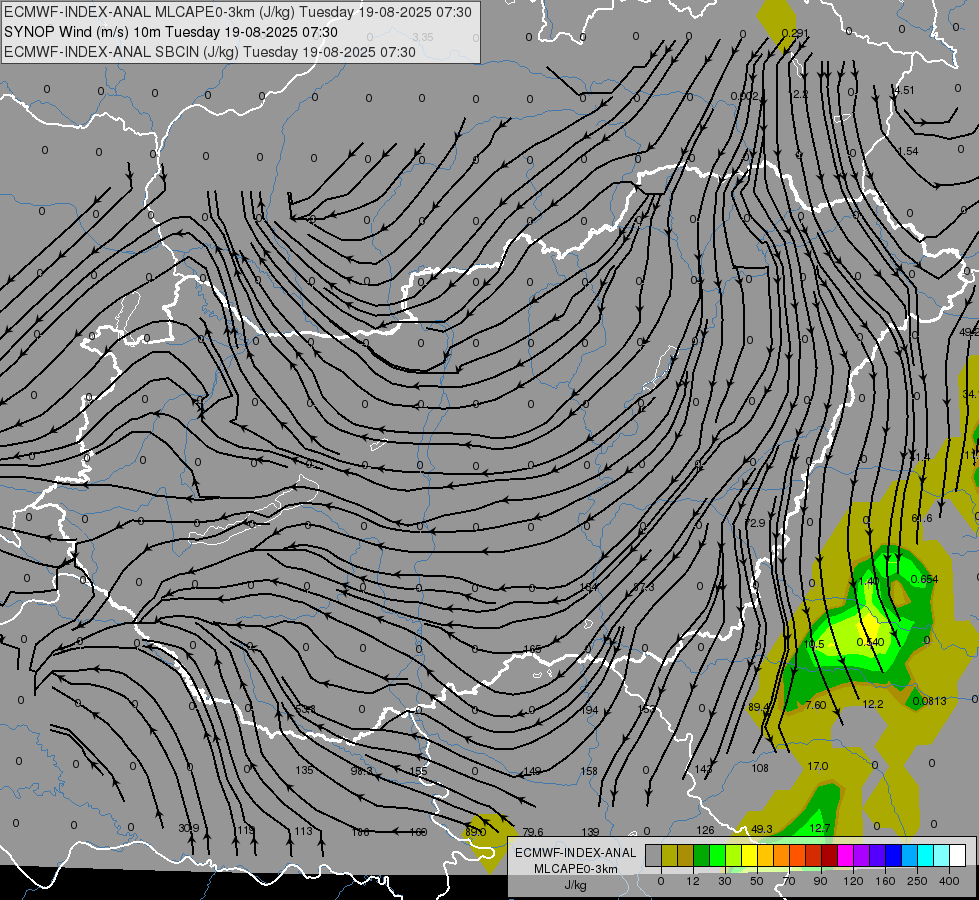Screen dimensions: 979x900
Task: Click the map value '0.654'
Action: pos(925,579)
